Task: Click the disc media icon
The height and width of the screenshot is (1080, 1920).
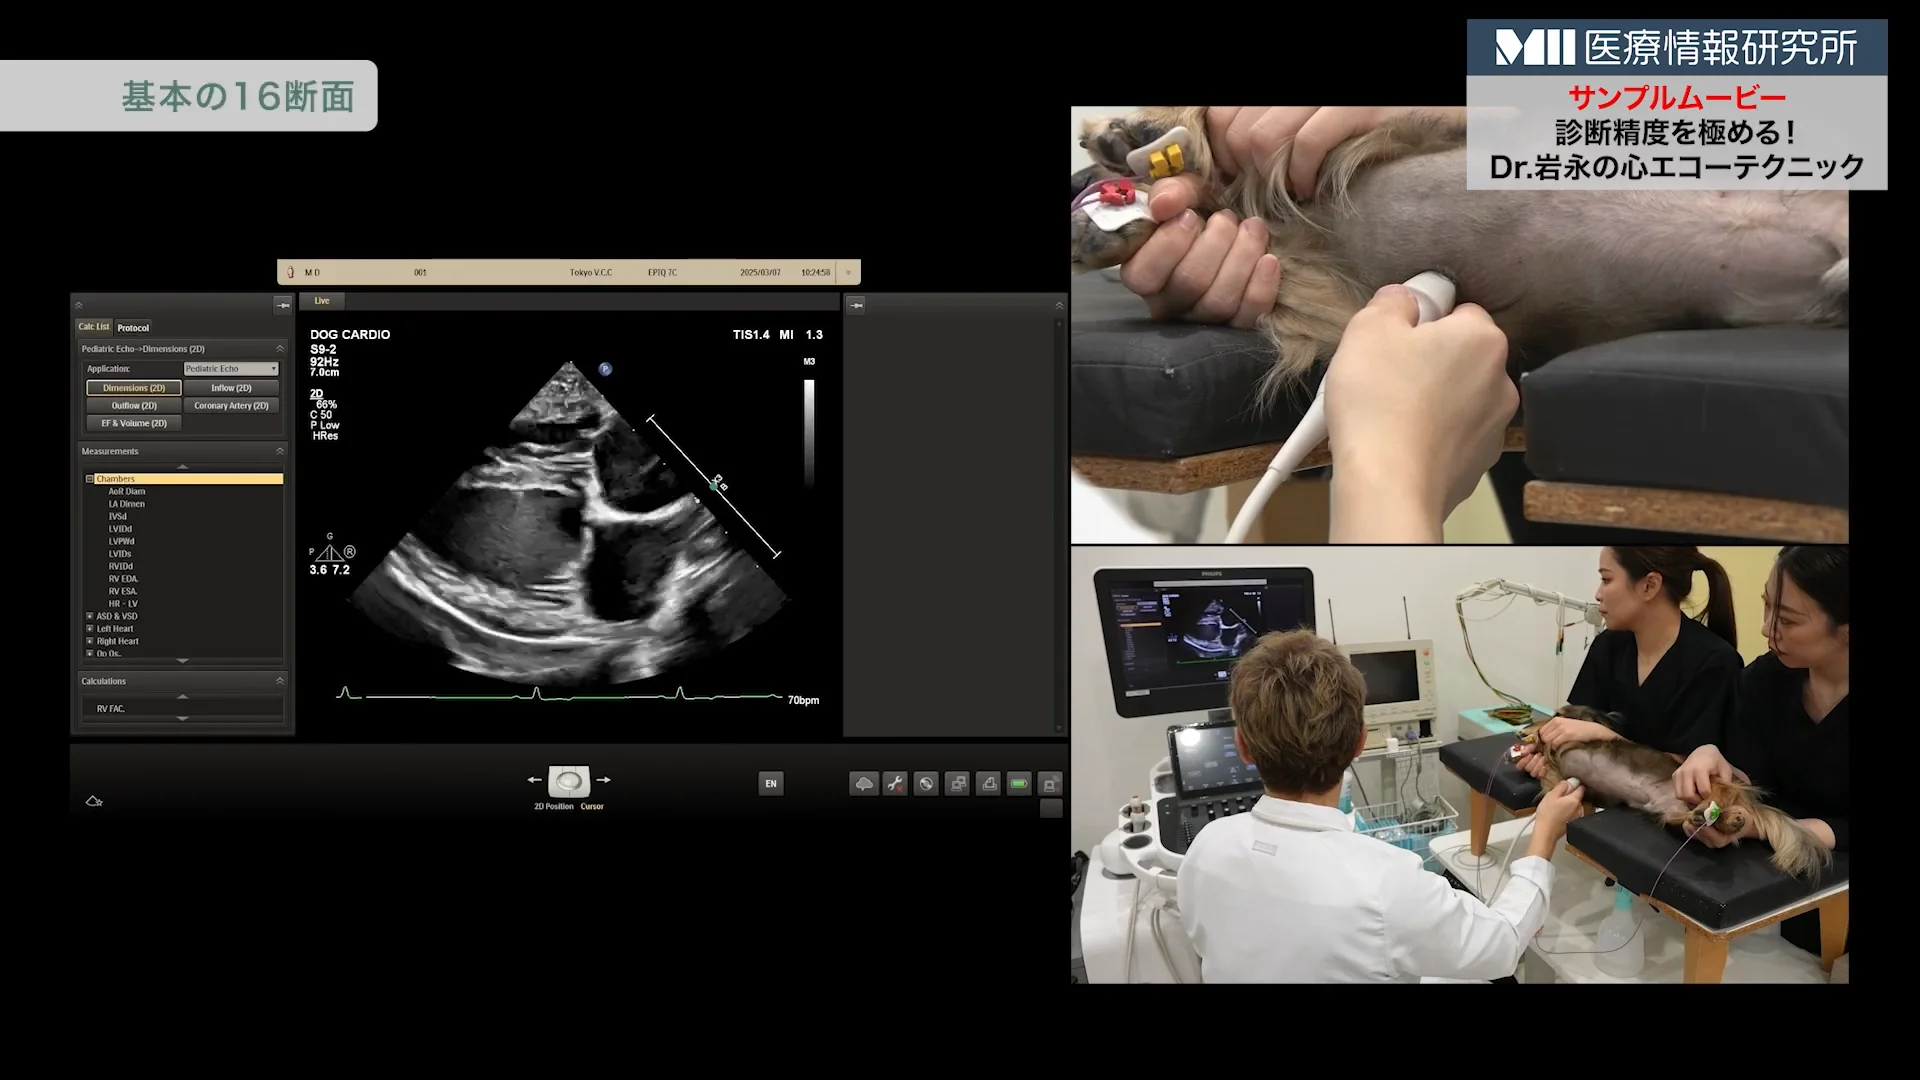Action: pos(926,784)
